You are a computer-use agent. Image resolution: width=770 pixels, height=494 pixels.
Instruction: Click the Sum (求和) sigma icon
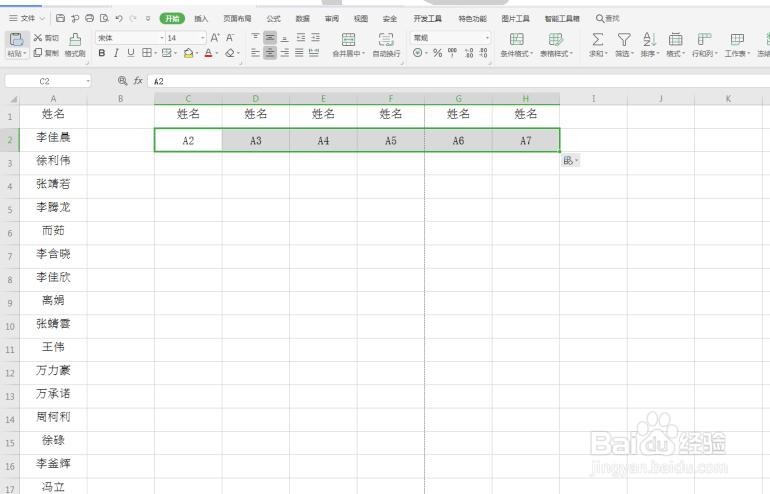coord(598,39)
